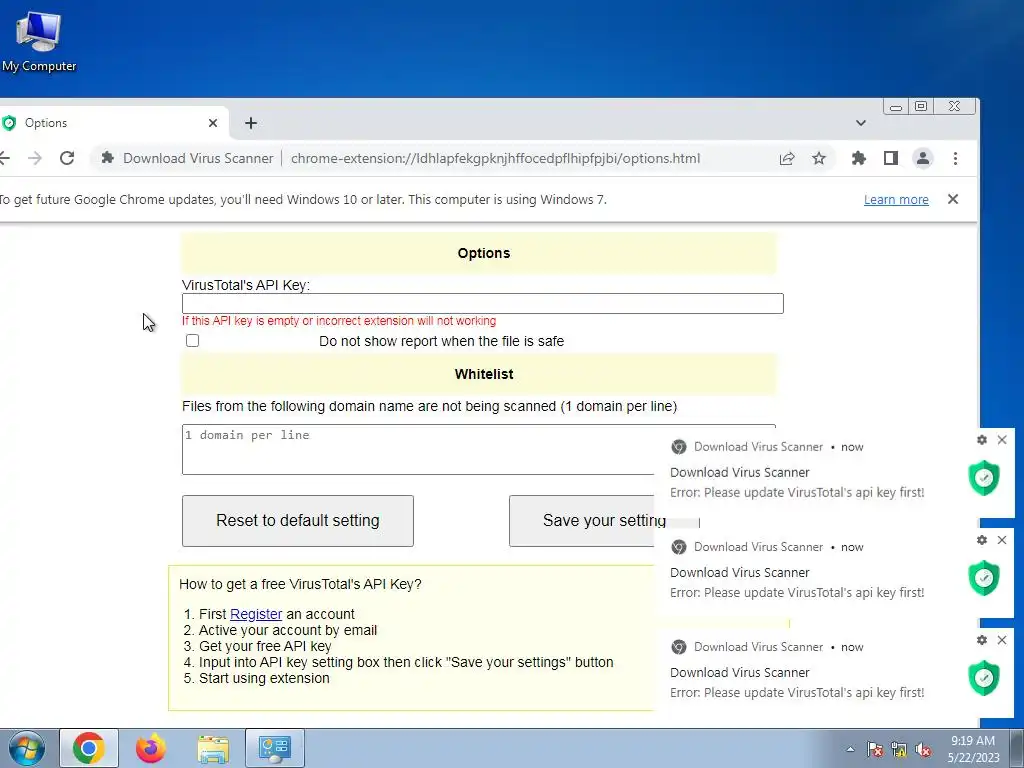
Task: Open settings gear on top notification
Action: point(982,440)
